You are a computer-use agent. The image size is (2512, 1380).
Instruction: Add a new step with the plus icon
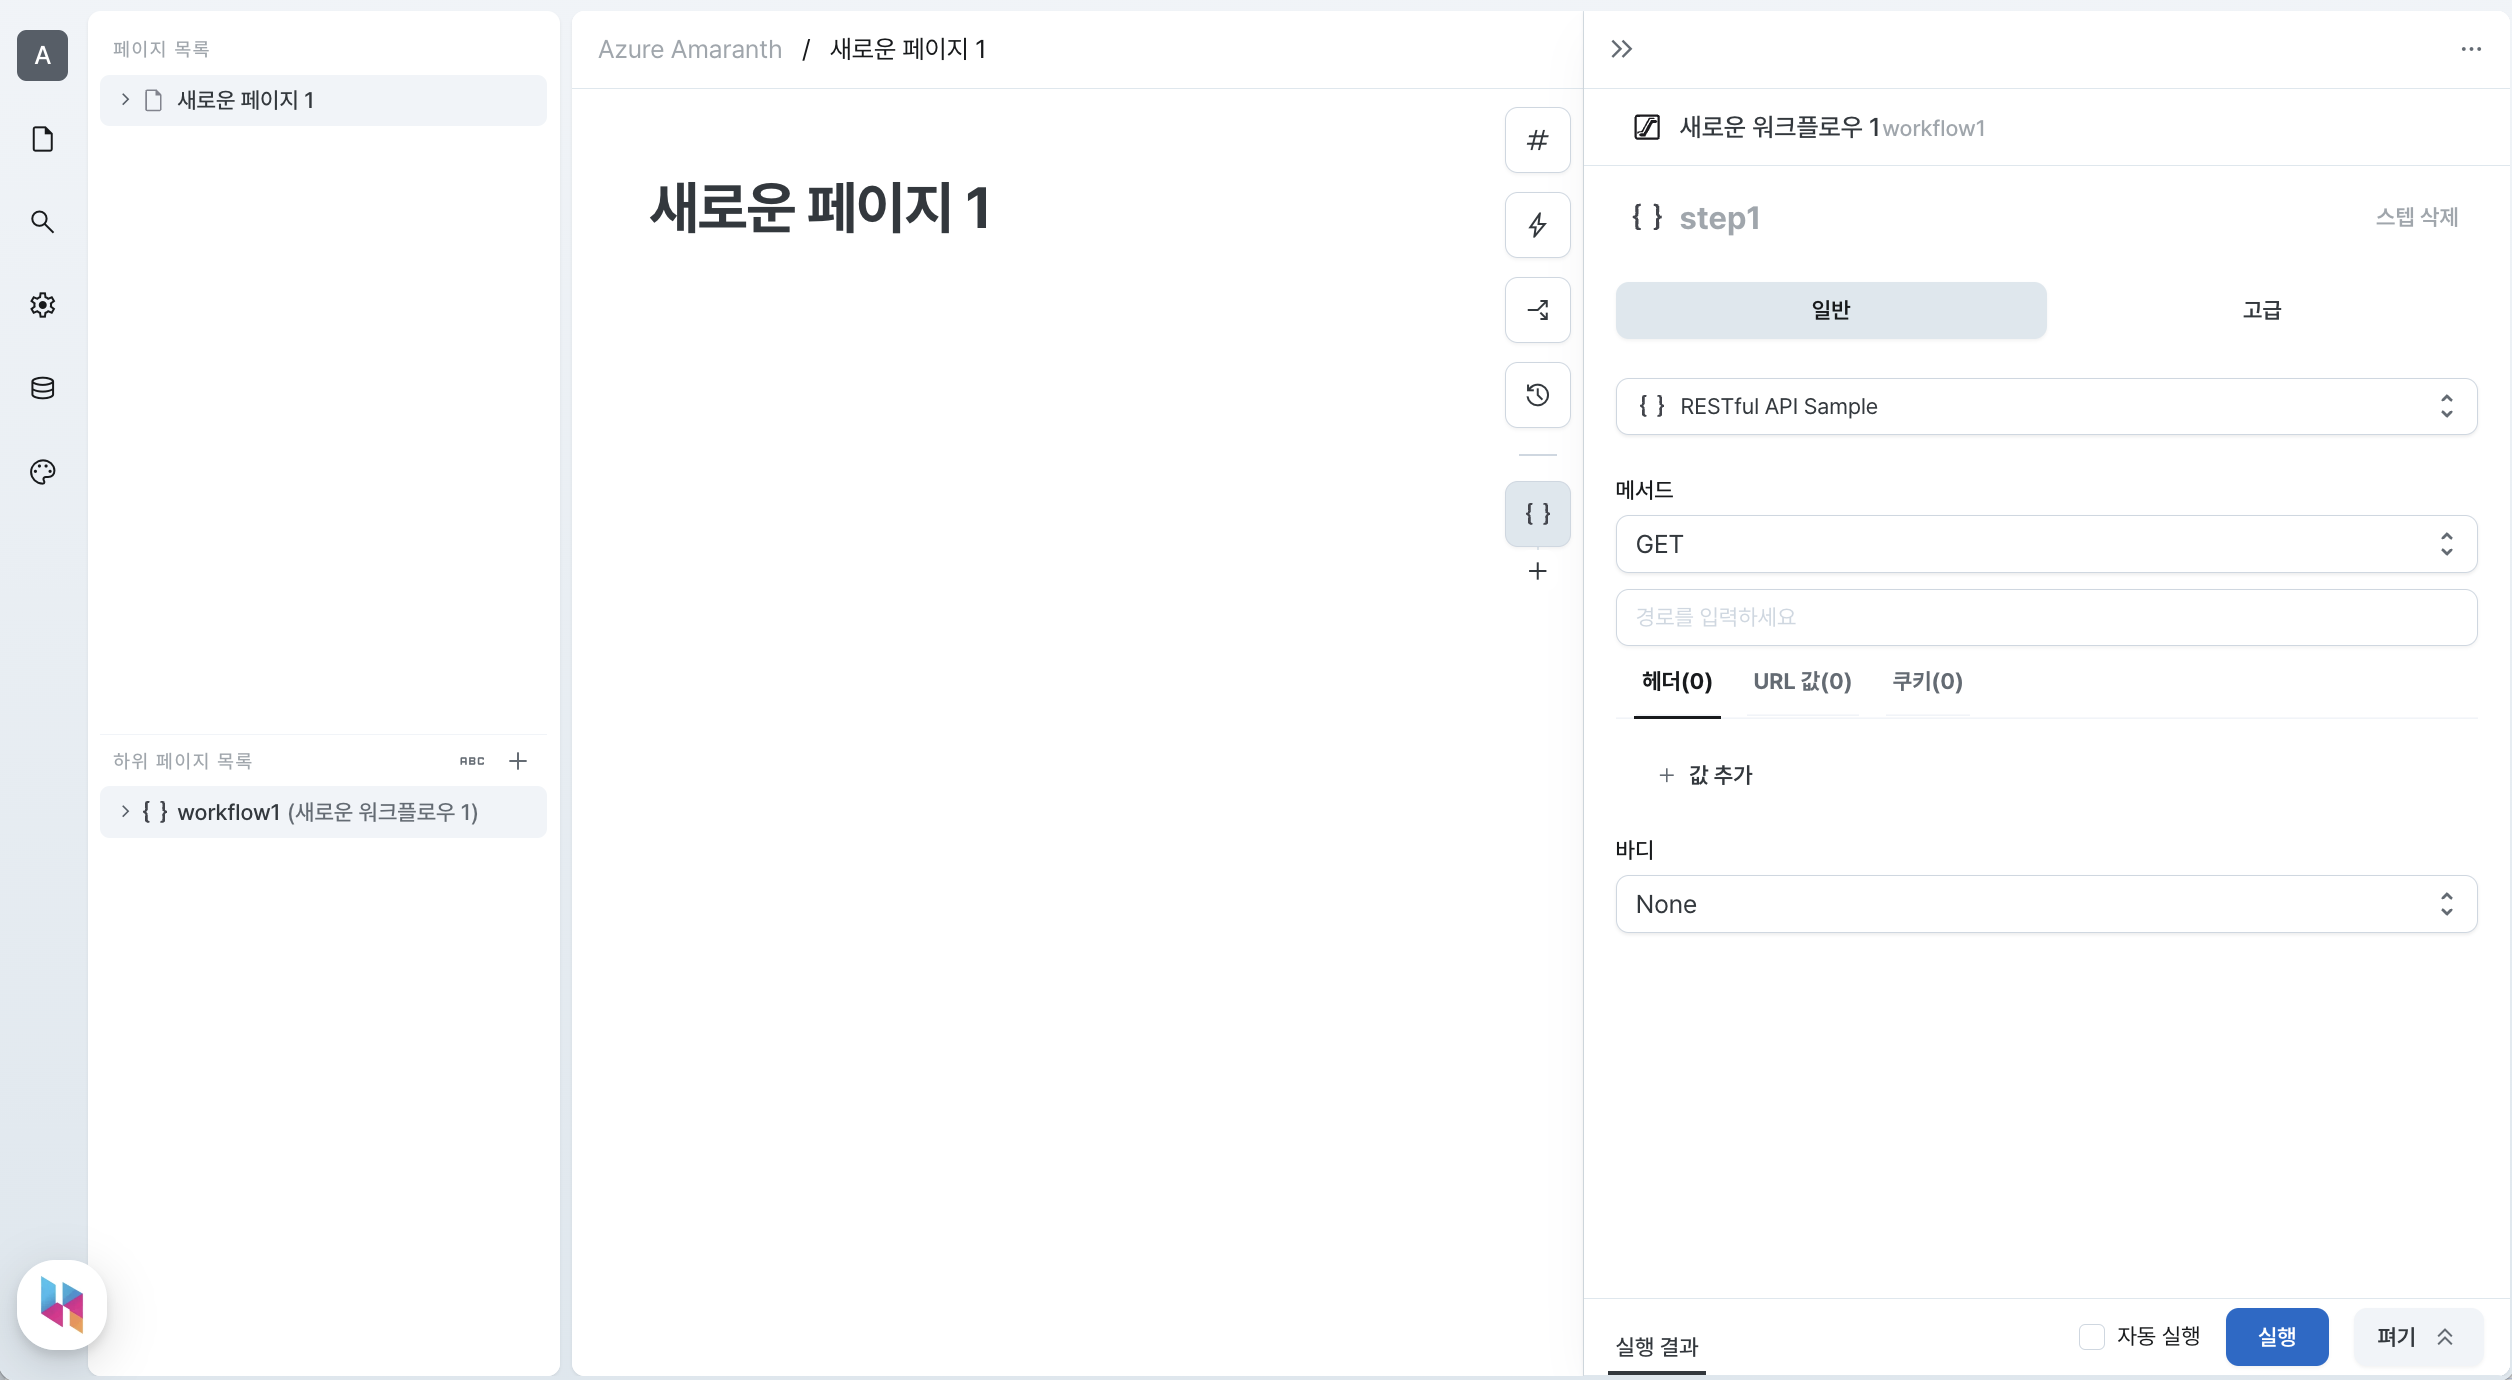pos(1537,571)
